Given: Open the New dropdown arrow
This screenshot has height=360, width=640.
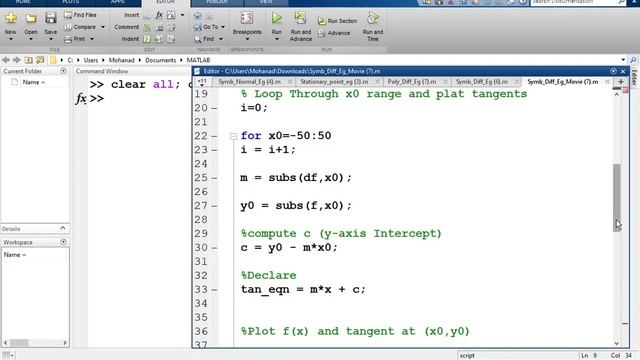Looking at the screenshot, I should click(11, 39).
